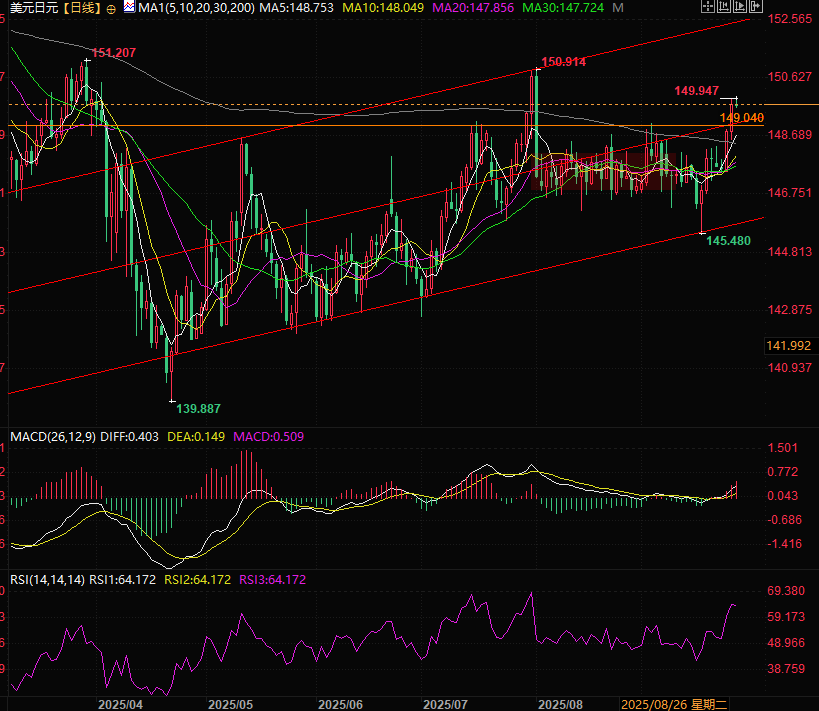Click the 2025/08/26 星期二 date marker
819x711 pixels.
point(674,704)
